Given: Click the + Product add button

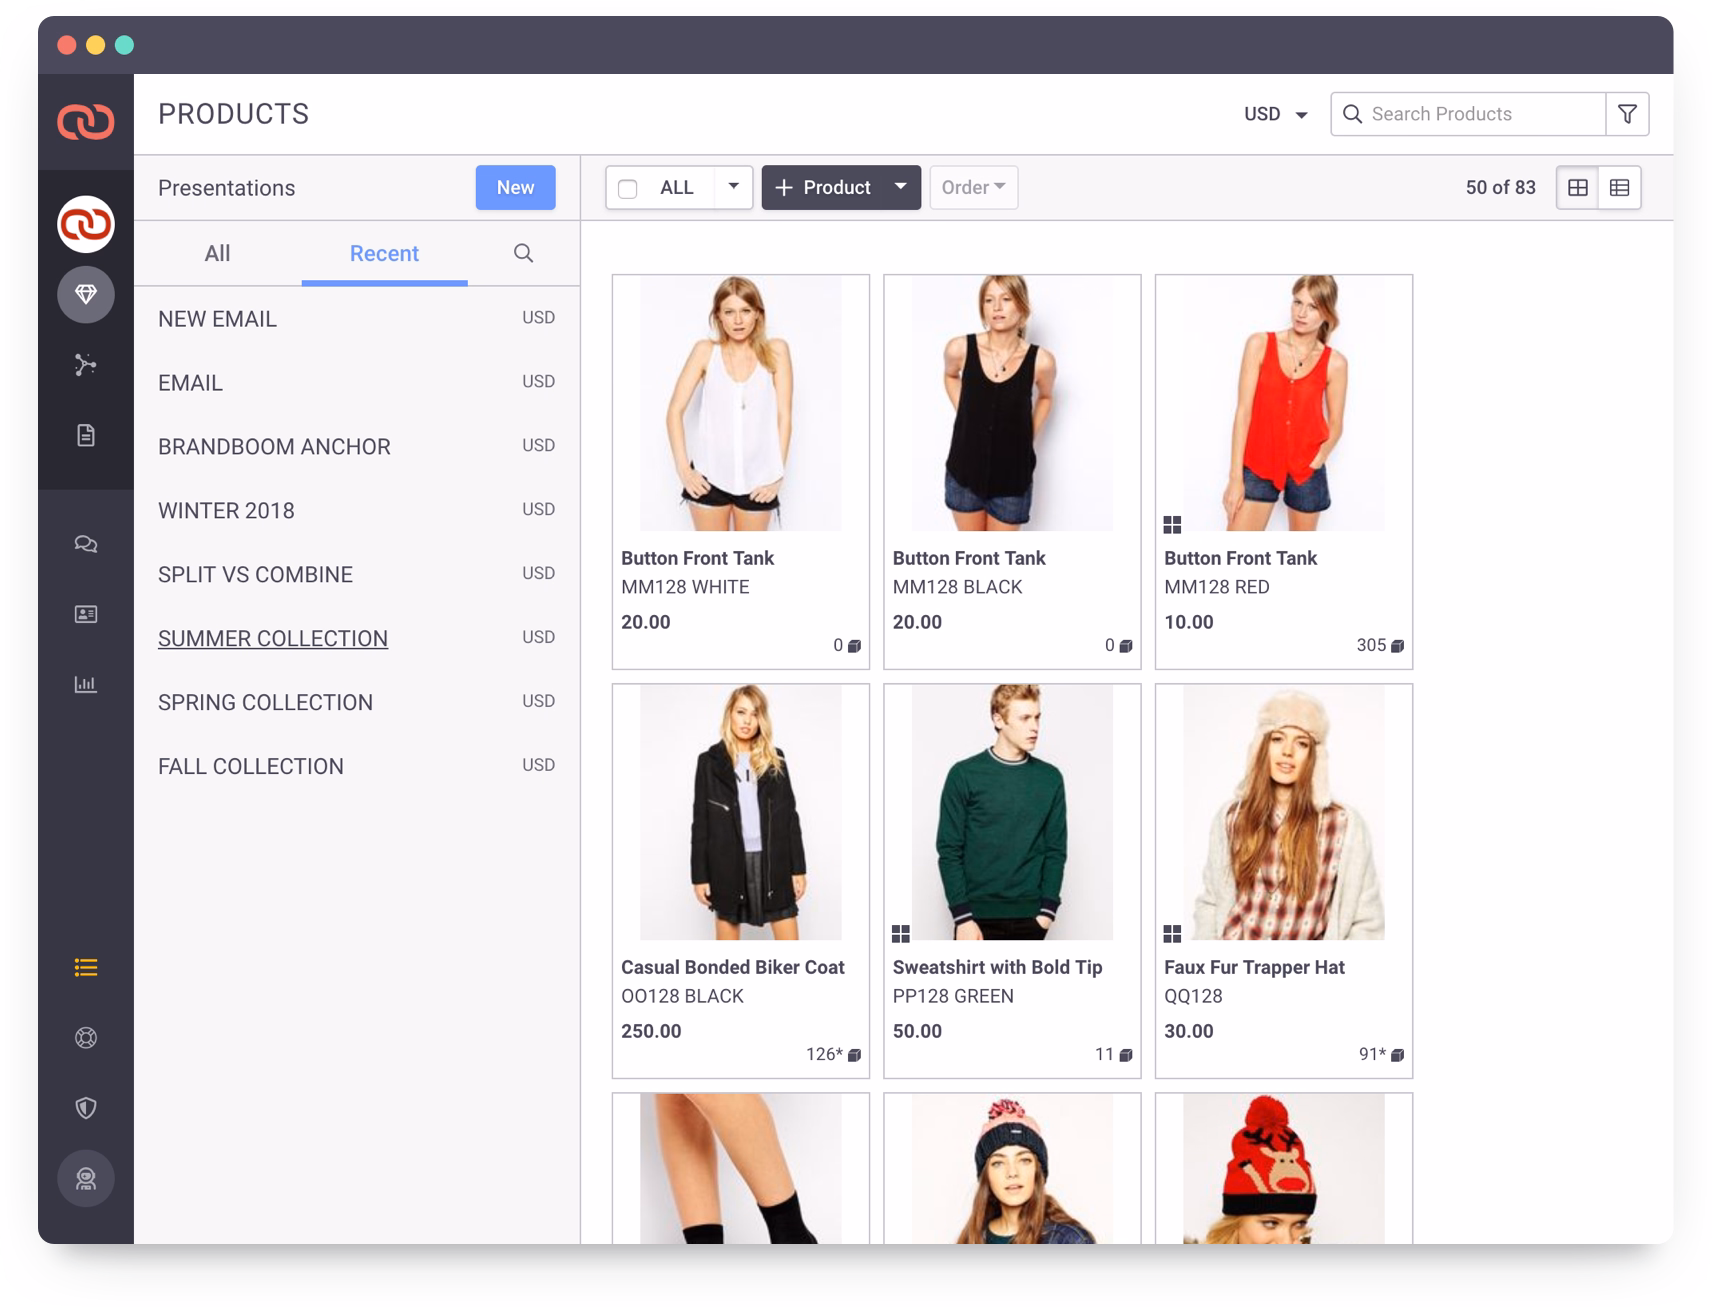Looking at the screenshot, I should pyautogui.click(x=823, y=187).
